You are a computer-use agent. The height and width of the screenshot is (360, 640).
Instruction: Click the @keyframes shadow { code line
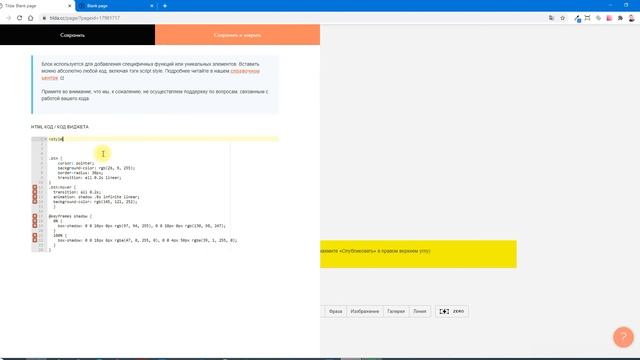pyautogui.click(x=70, y=216)
